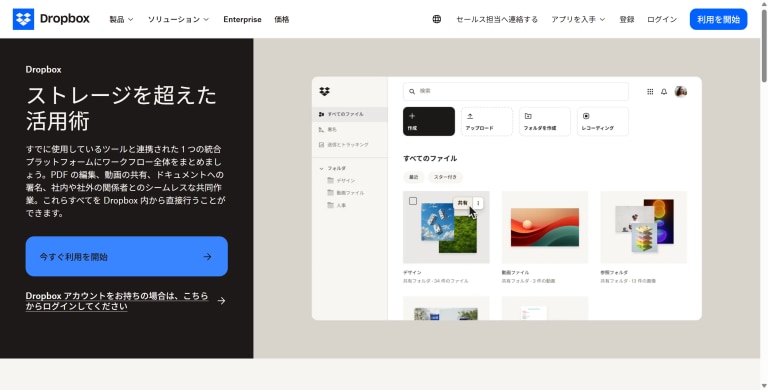
Task: Click the globe language selector icon
Action: [436, 19]
